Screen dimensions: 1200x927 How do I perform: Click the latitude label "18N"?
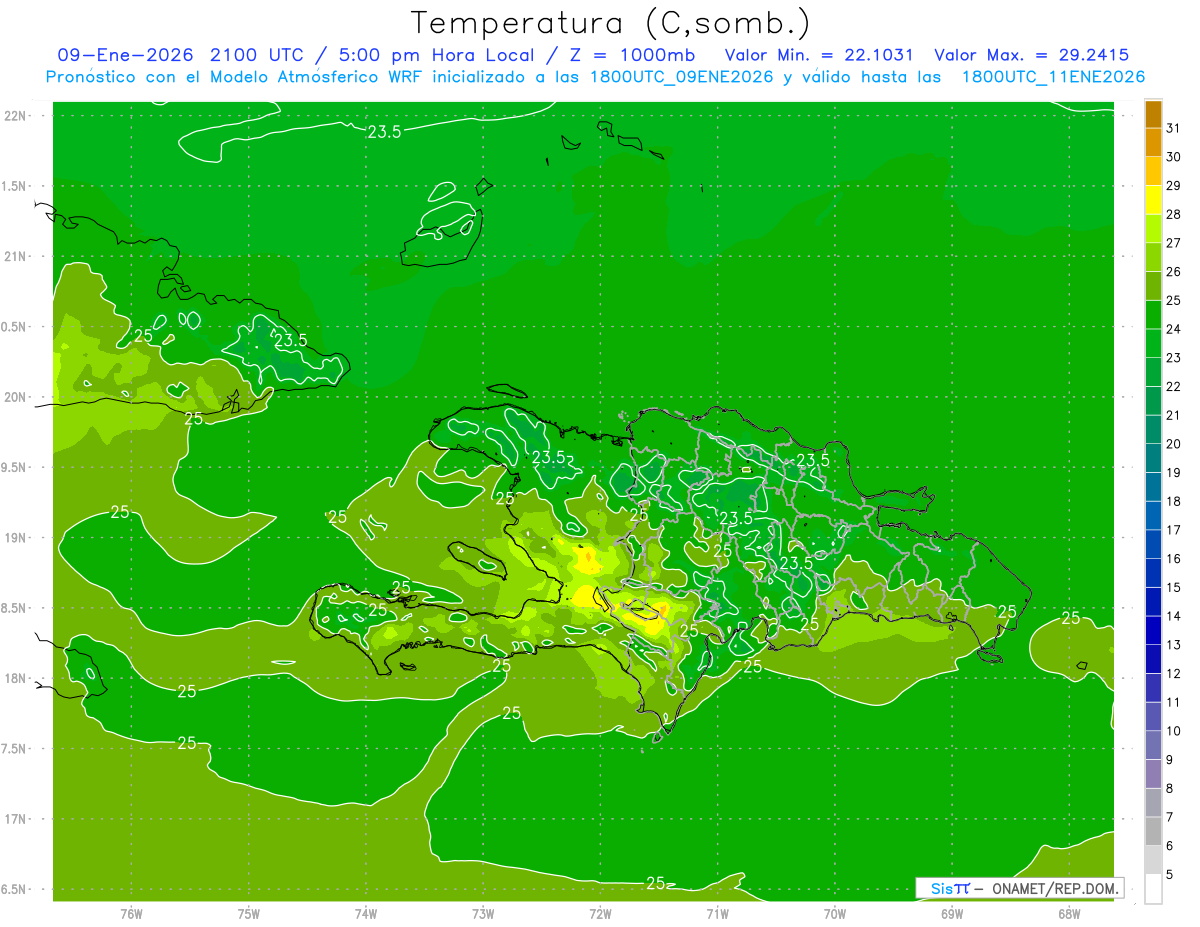point(16,678)
